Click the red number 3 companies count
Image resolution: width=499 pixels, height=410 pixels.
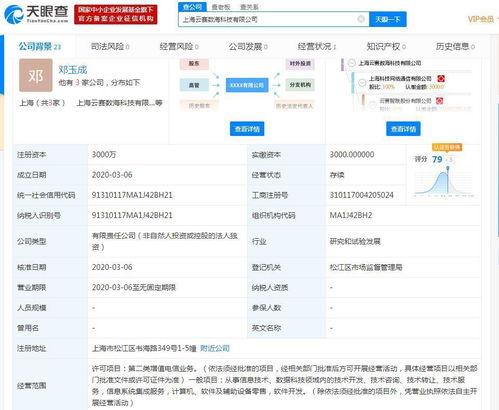pyautogui.click(x=77, y=82)
